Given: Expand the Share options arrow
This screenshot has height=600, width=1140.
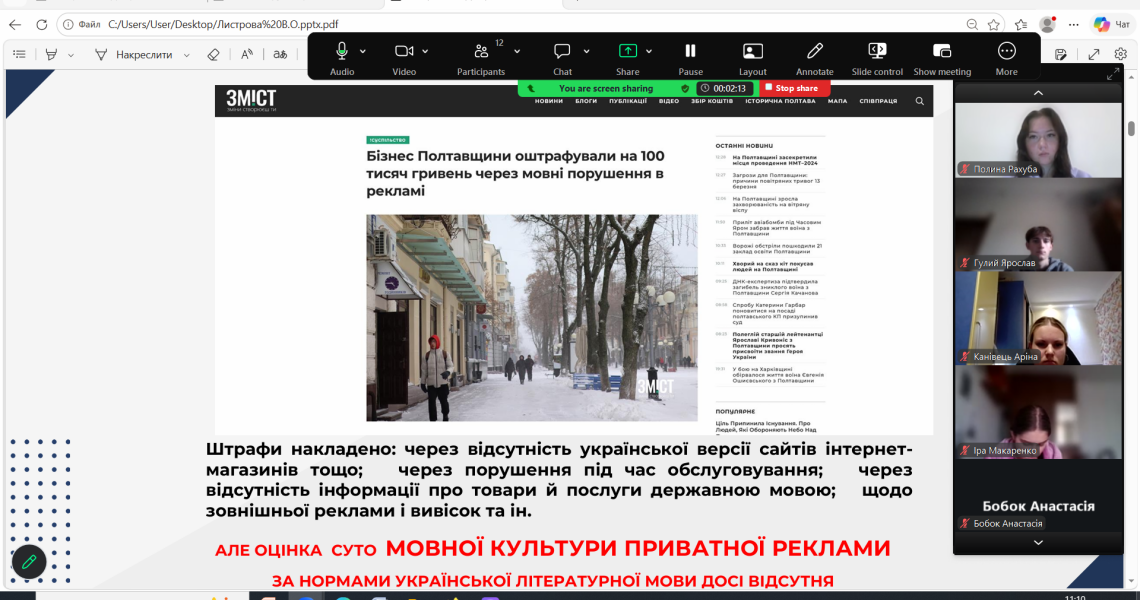Looking at the screenshot, I should (649, 52).
